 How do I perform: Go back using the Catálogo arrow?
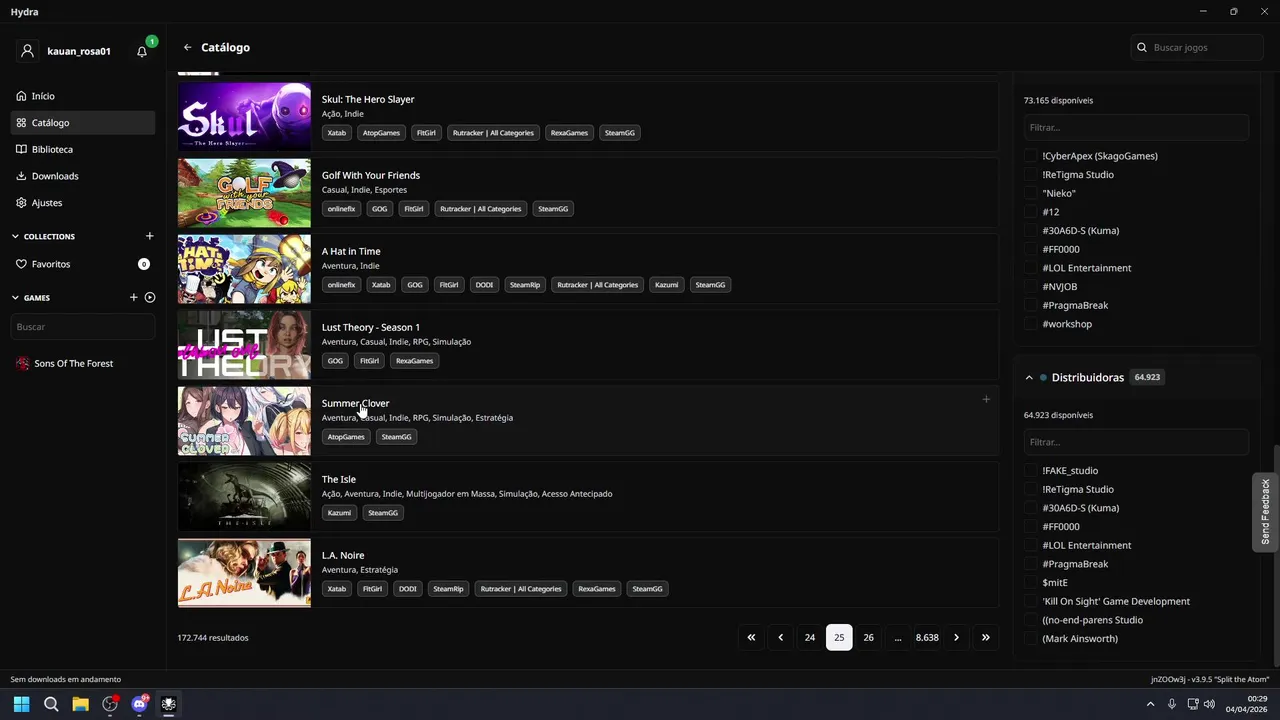click(x=187, y=47)
